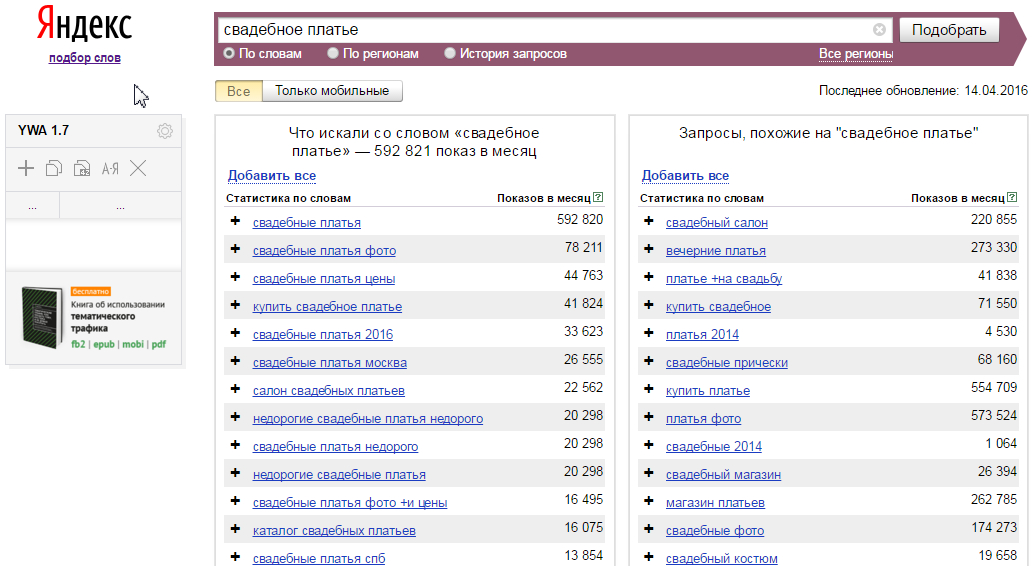Click the search query input field

pos(540,30)
